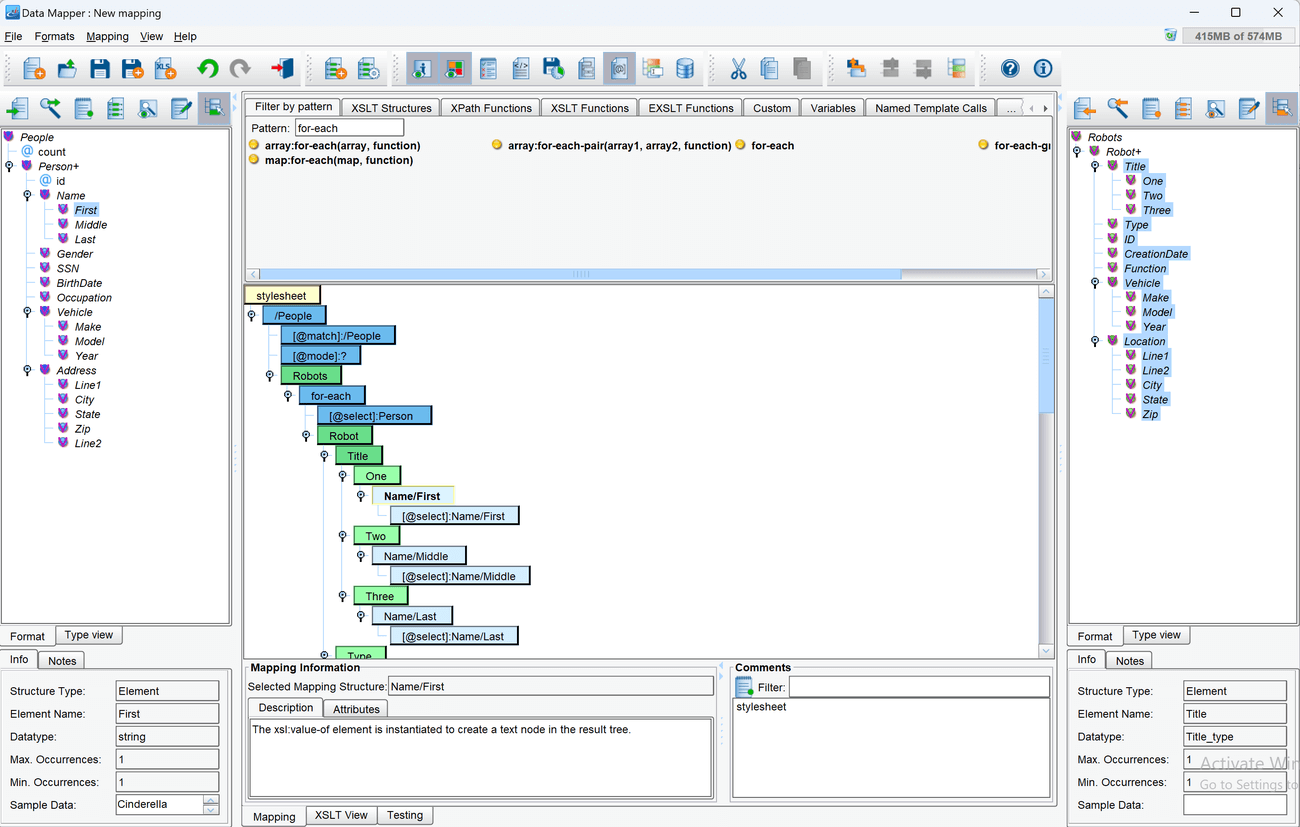This screenshot has height=827, width=1300.
Task: Undo the last mapping change
Action: pyautogui.click(x=208, y=68)
